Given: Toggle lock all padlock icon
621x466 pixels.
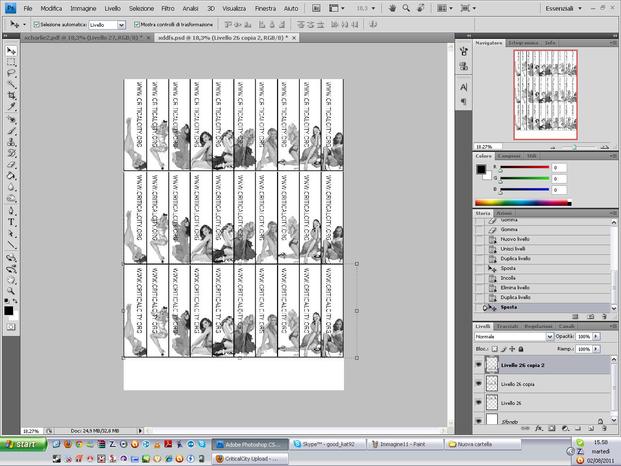Looking at the screenshot, I should [521, 349].
